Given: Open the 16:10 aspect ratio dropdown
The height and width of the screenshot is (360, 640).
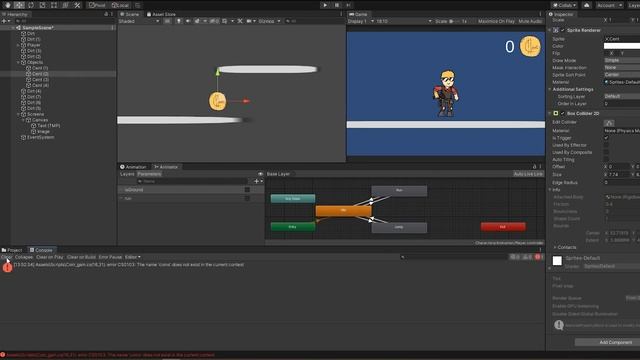Looking at the screenshot, I should pos(403,21).
